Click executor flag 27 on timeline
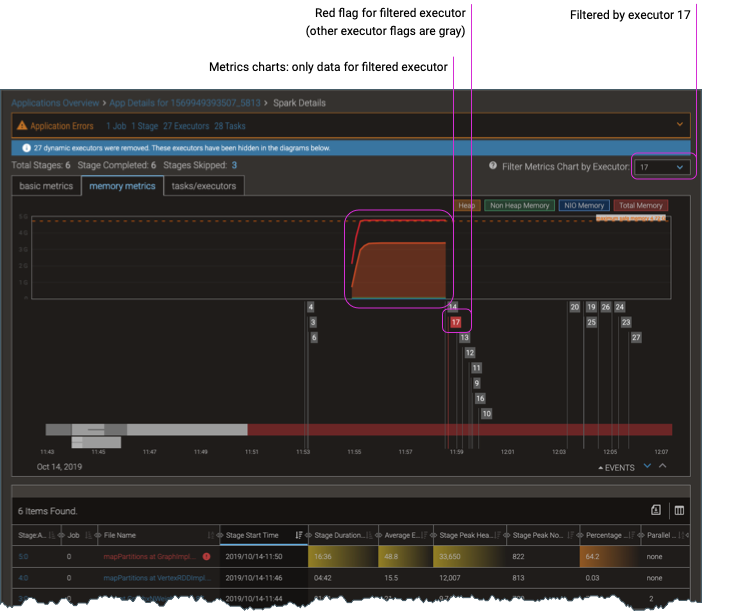 636,337
